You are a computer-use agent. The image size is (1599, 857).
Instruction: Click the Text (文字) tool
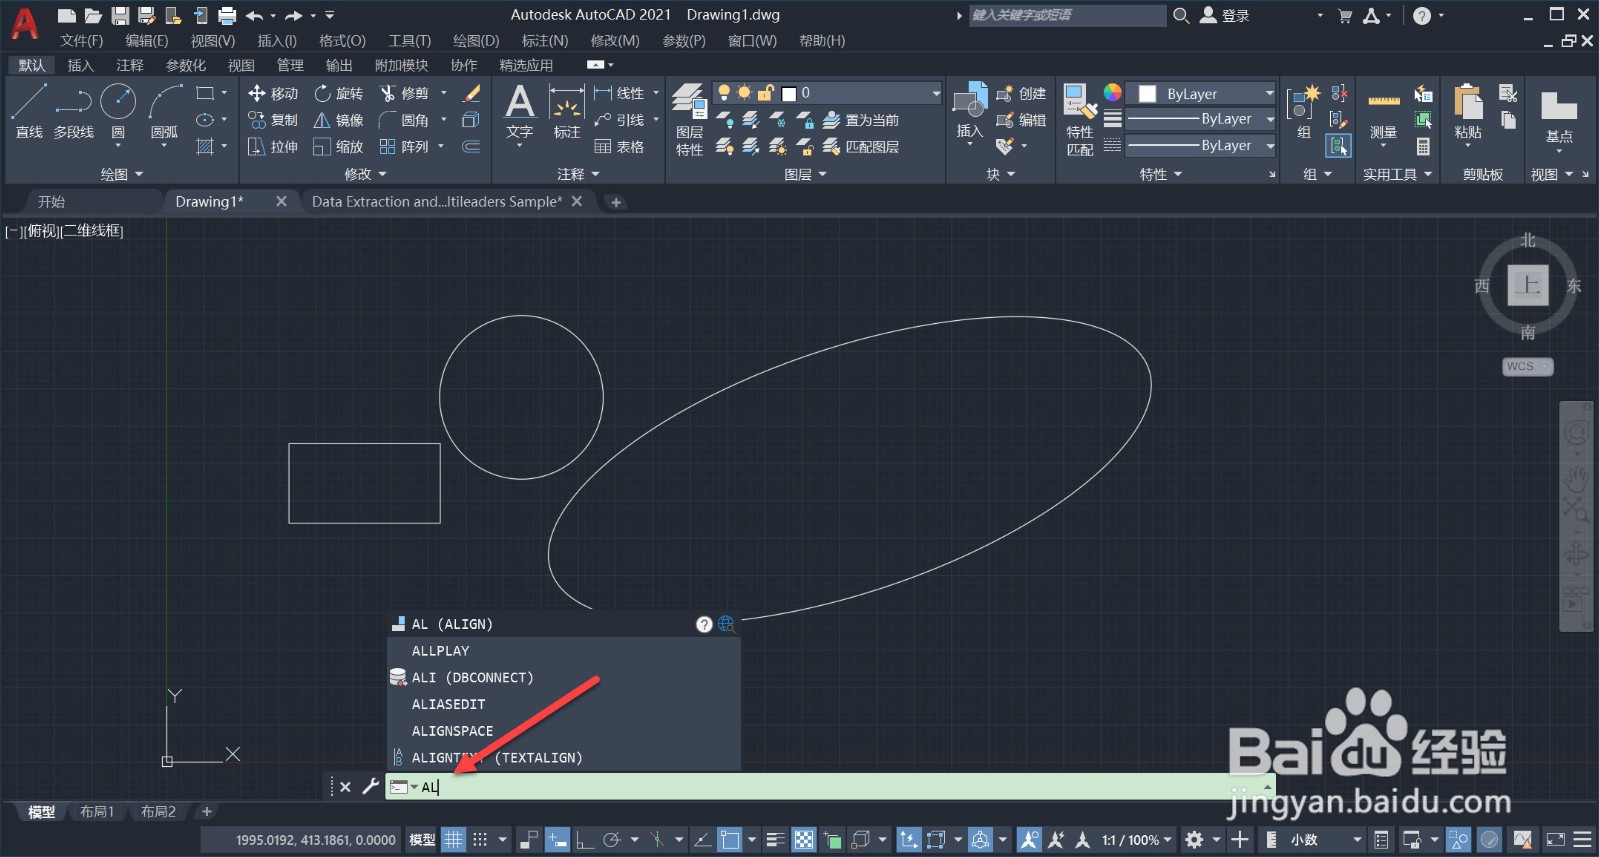click(x=520, y=111)
